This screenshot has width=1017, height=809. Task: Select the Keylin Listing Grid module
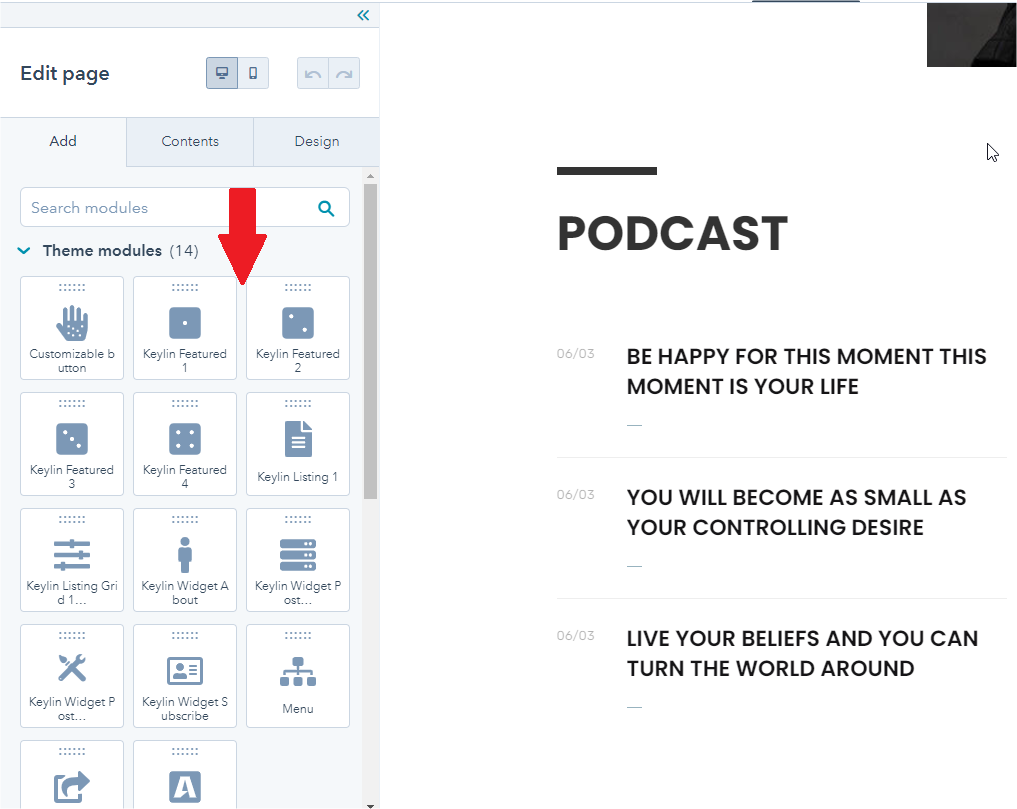(72, 560)
